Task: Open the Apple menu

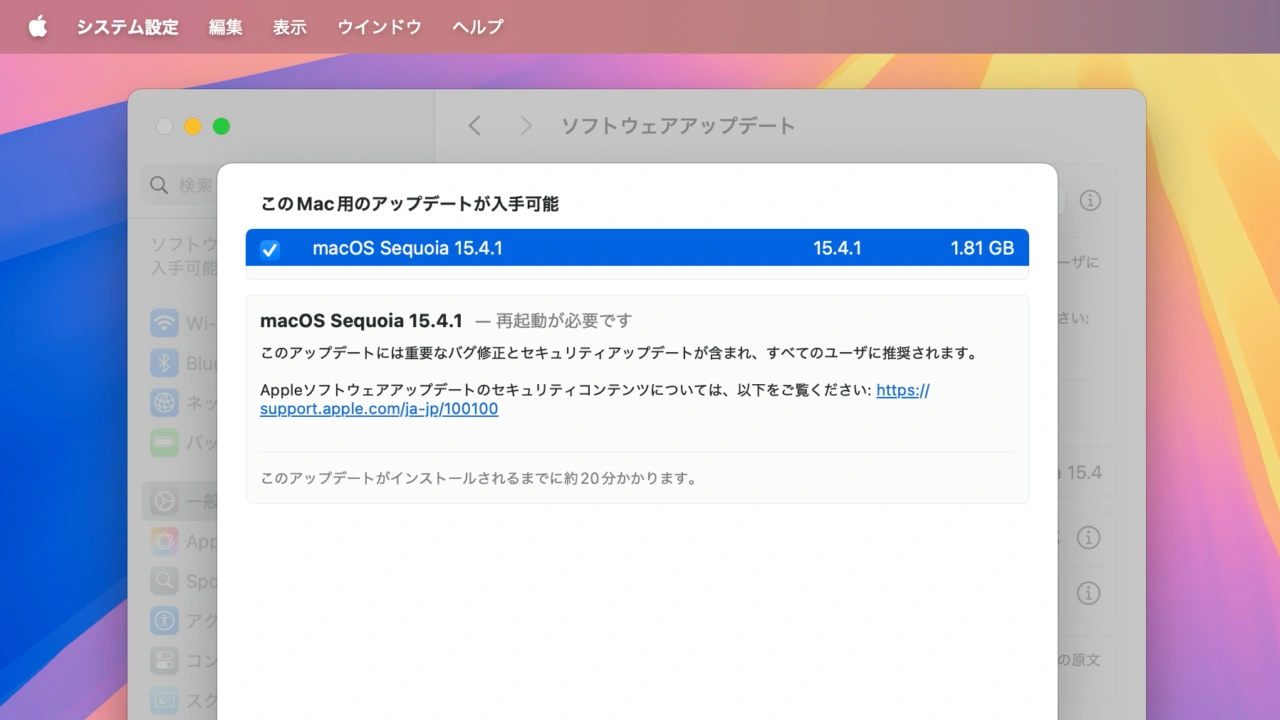Action: 38,27
